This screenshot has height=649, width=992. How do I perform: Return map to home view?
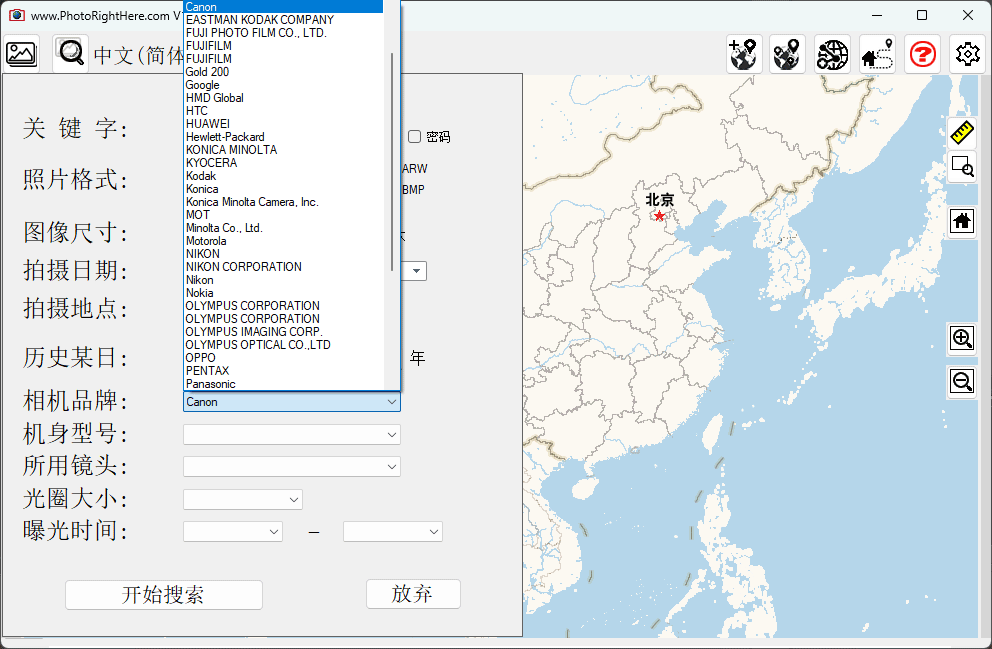tap(962, 221)
